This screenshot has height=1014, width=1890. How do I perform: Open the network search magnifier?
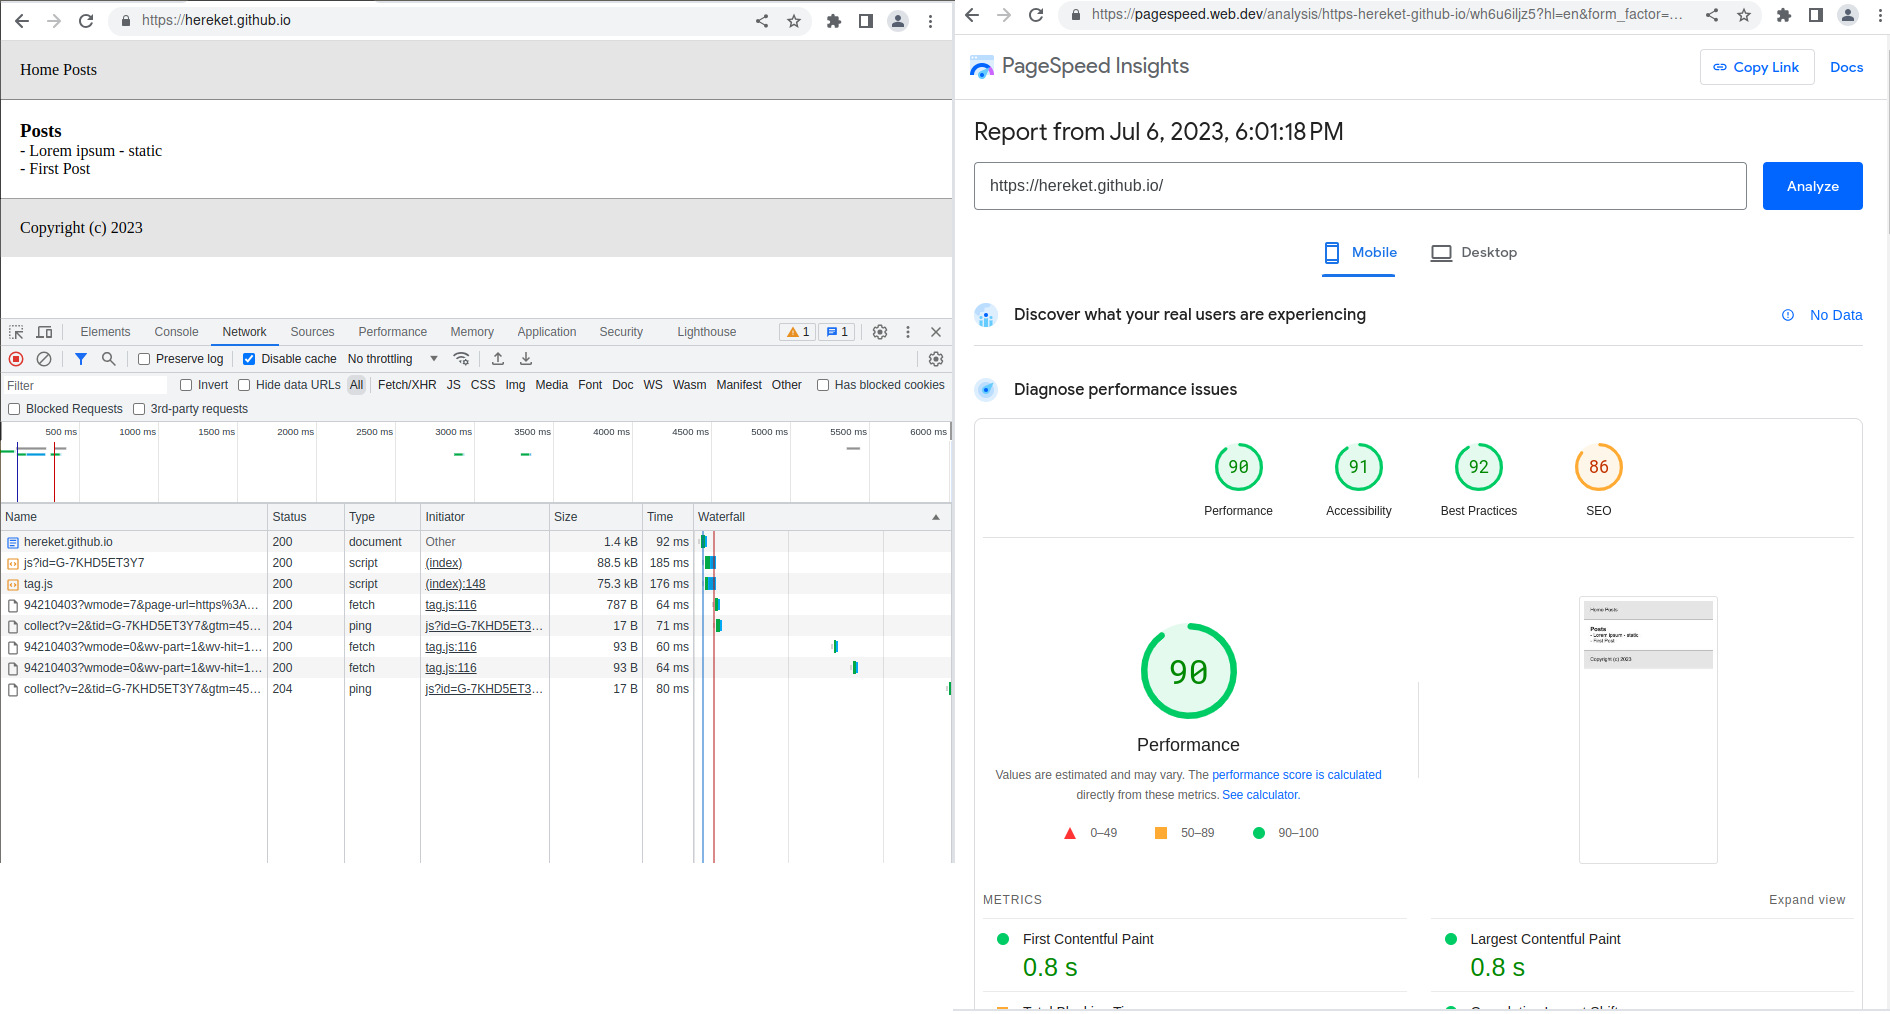(x=108, y=359)
